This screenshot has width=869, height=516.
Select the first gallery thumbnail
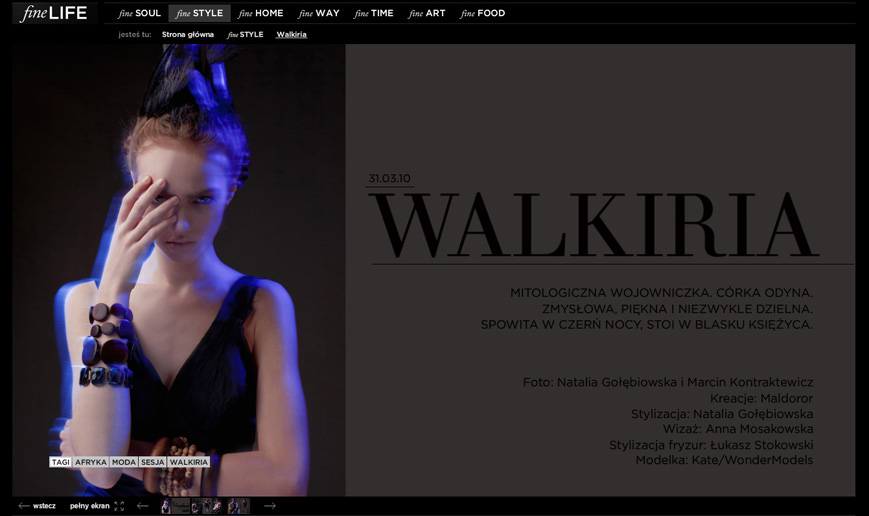[166, 506]
